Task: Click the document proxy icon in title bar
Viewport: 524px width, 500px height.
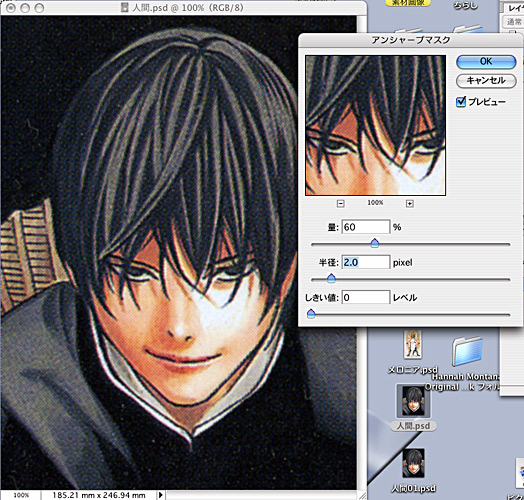Action: tap(125, 8)
